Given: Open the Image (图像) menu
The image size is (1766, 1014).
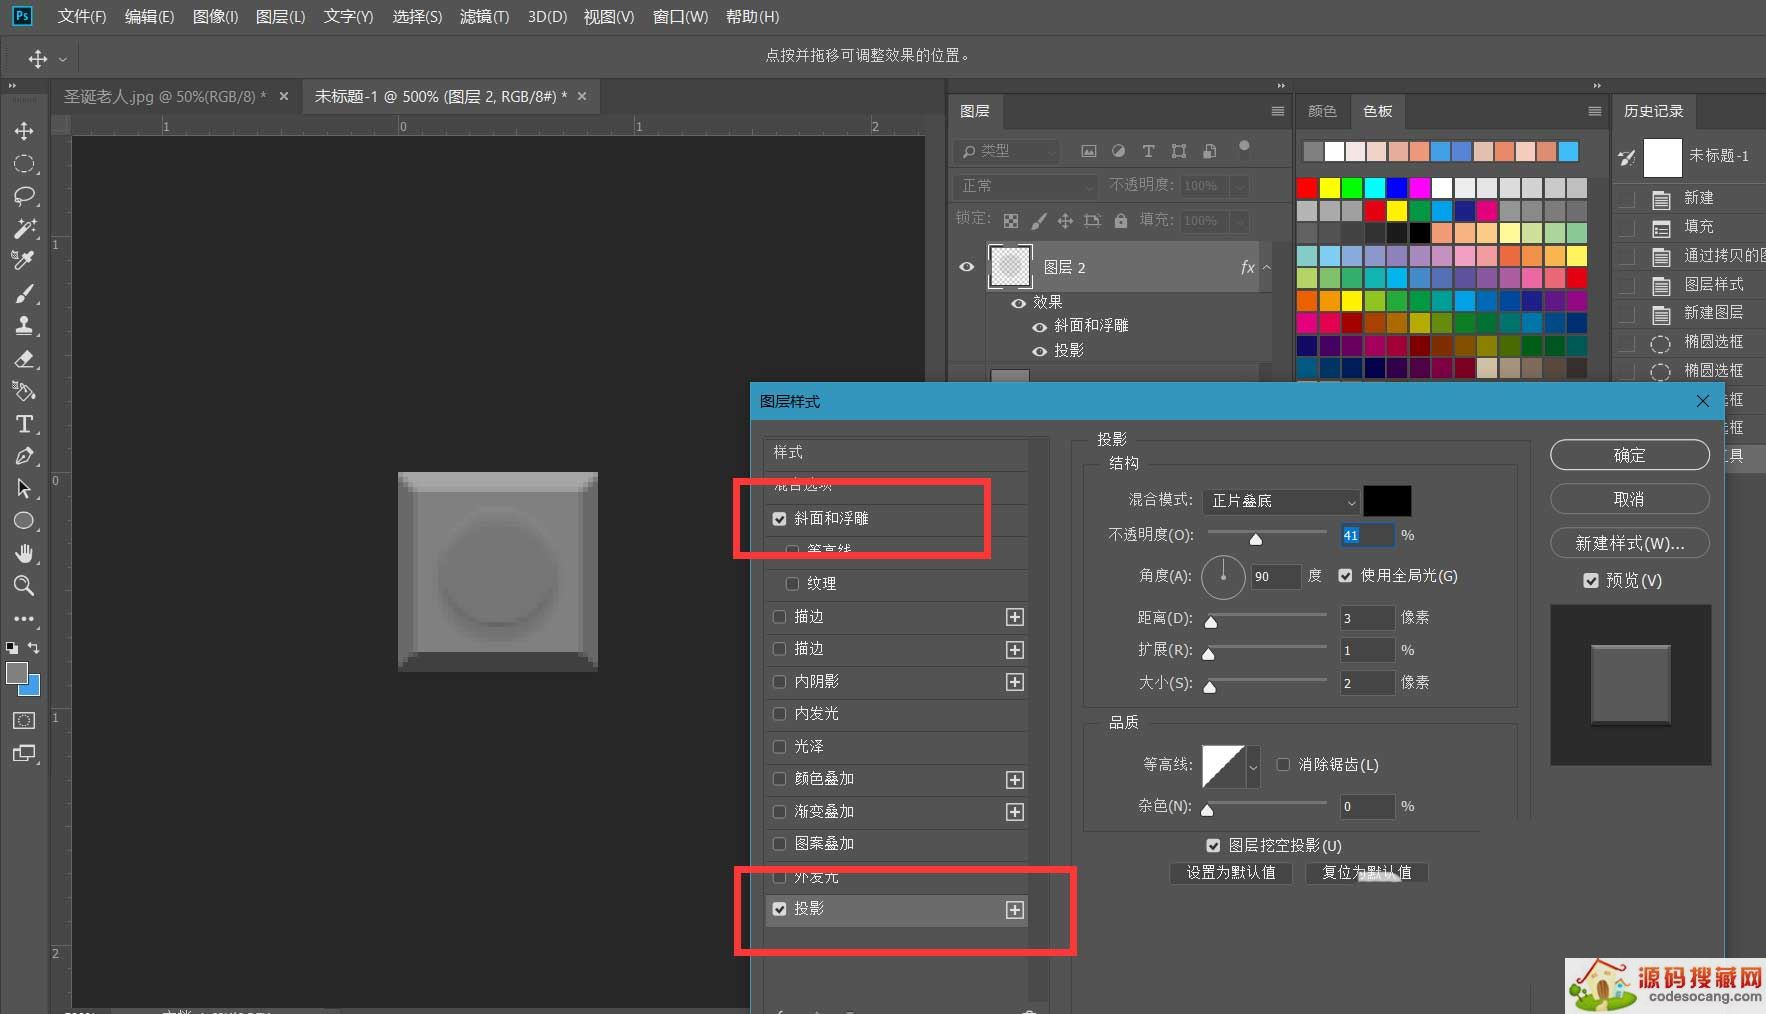Looking at the screenshot, I should (215, 17).
